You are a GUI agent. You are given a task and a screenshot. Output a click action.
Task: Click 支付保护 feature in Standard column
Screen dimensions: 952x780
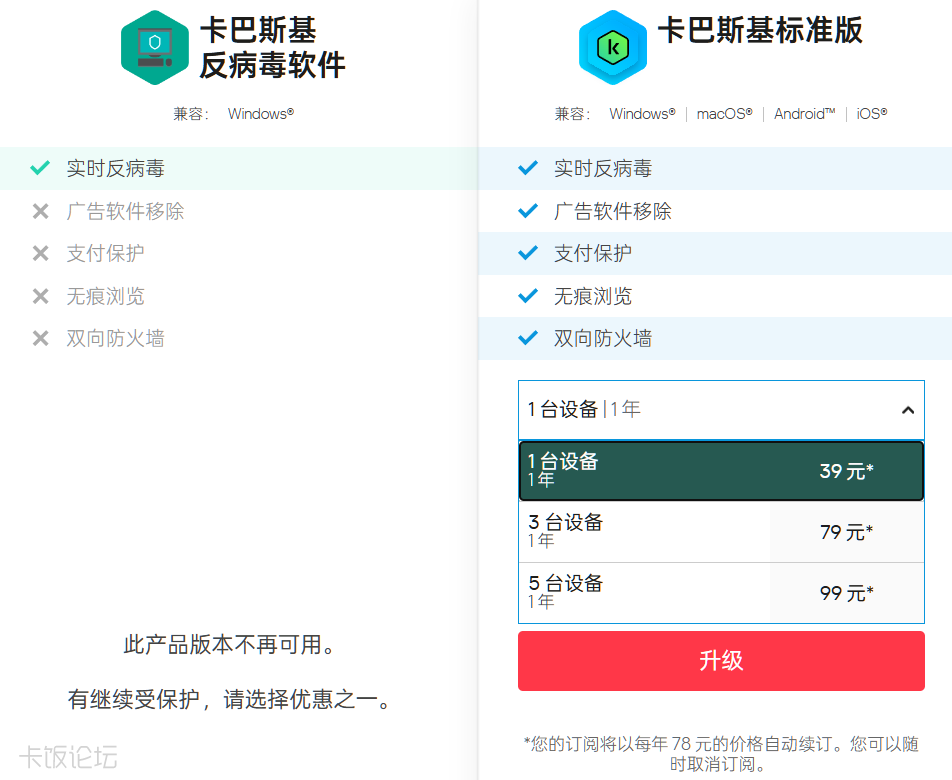(x=593, y=253)
